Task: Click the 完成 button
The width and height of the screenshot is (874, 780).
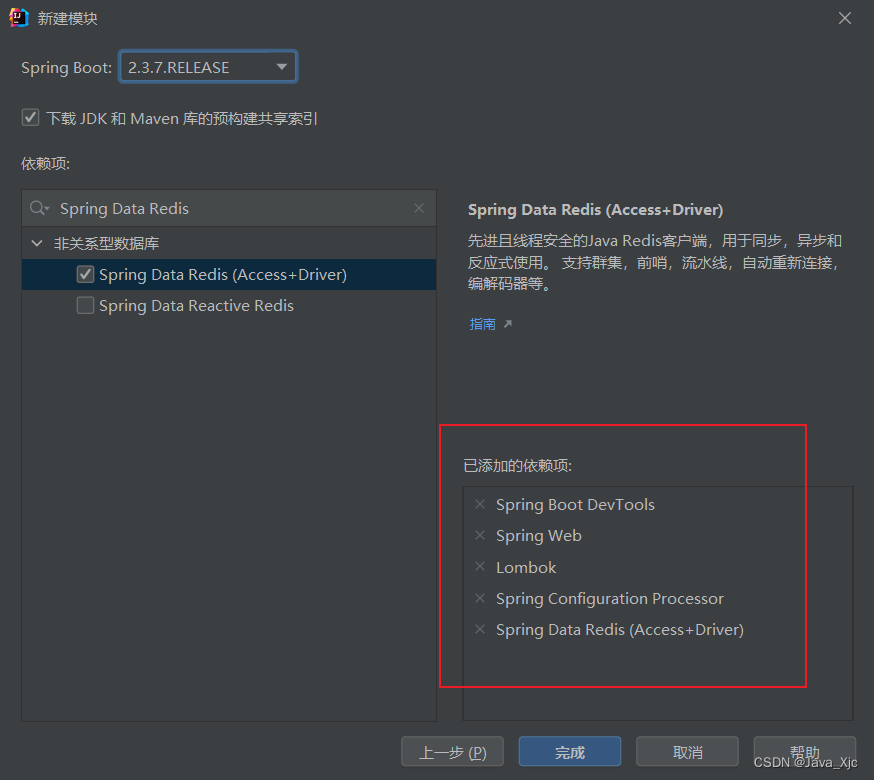Action: point(570,752)
